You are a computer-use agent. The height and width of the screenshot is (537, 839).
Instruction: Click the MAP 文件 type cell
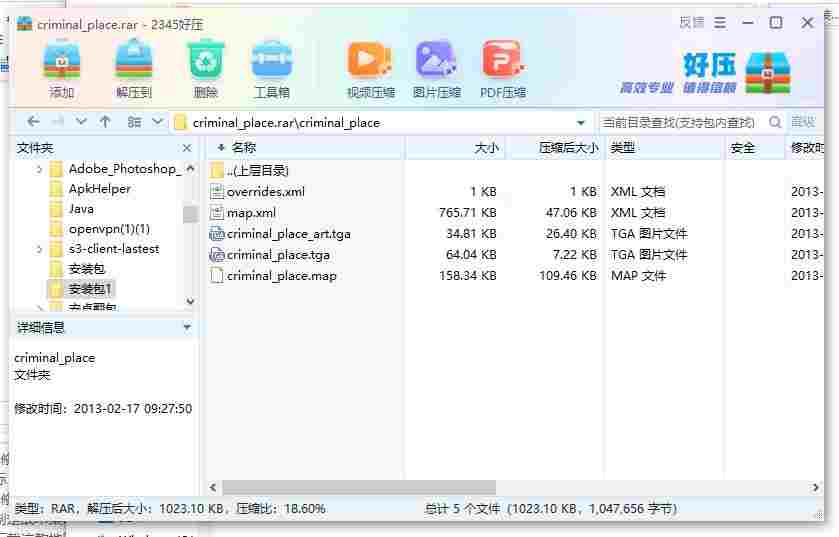coord(638,276)
